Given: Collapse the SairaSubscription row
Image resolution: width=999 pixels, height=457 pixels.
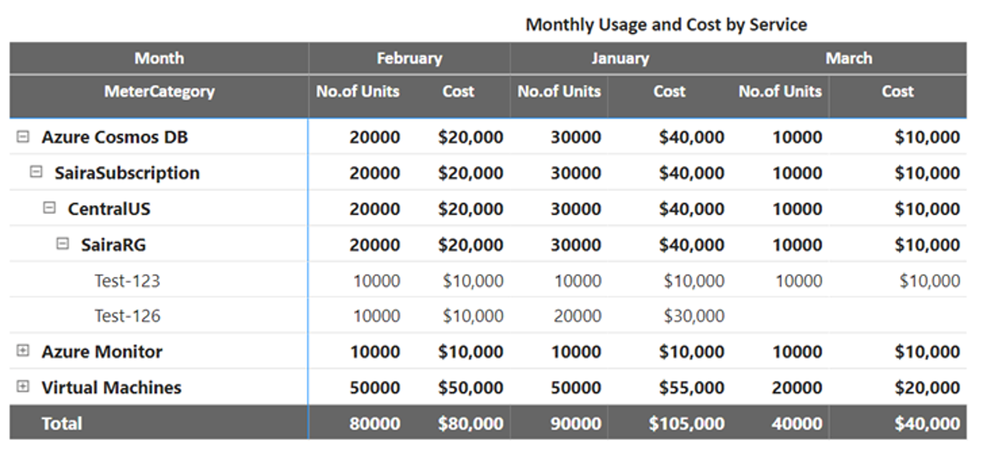Looking at the screenshot, I should (x=36, y=173).
